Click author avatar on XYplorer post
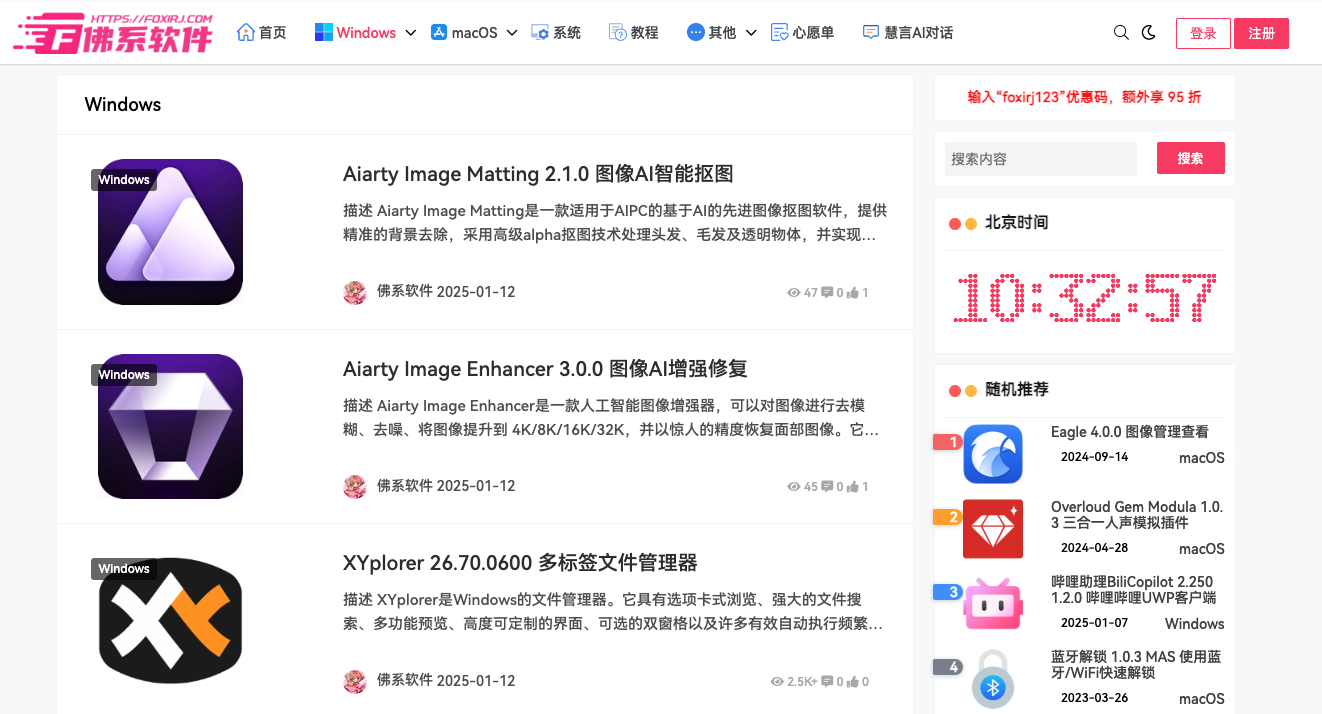The width and height of the screenshot is (1322, 714). [355, 681]
